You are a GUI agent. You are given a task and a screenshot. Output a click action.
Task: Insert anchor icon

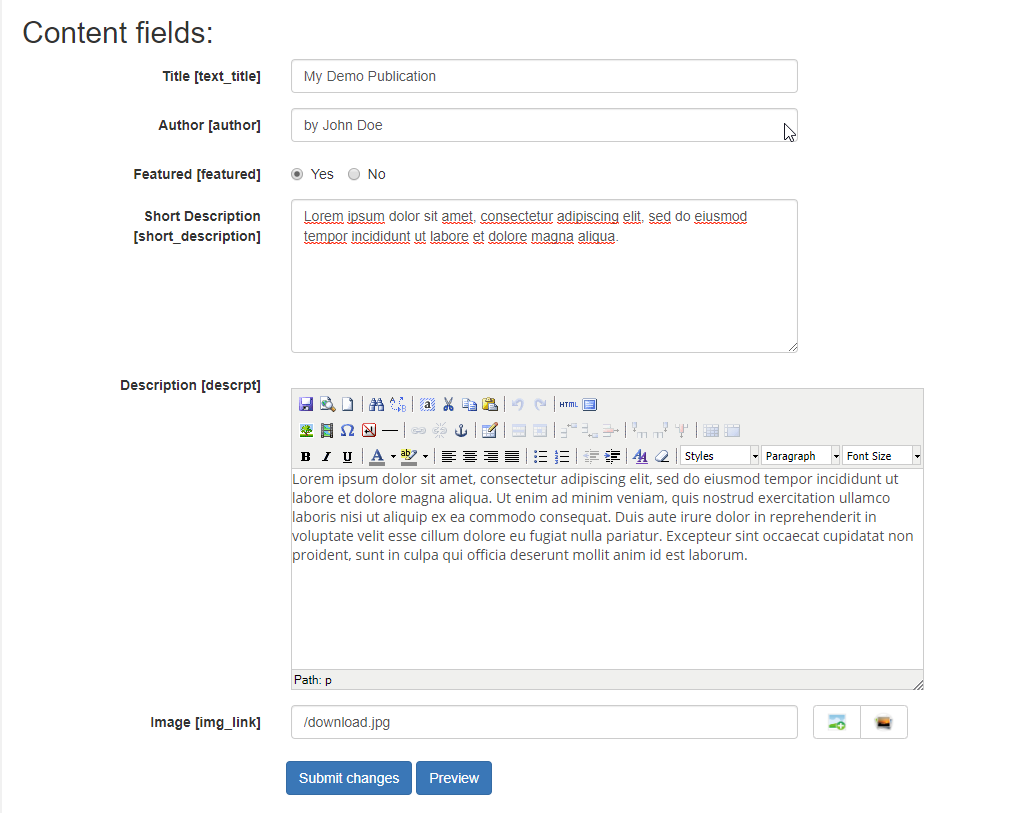[461, 430]
